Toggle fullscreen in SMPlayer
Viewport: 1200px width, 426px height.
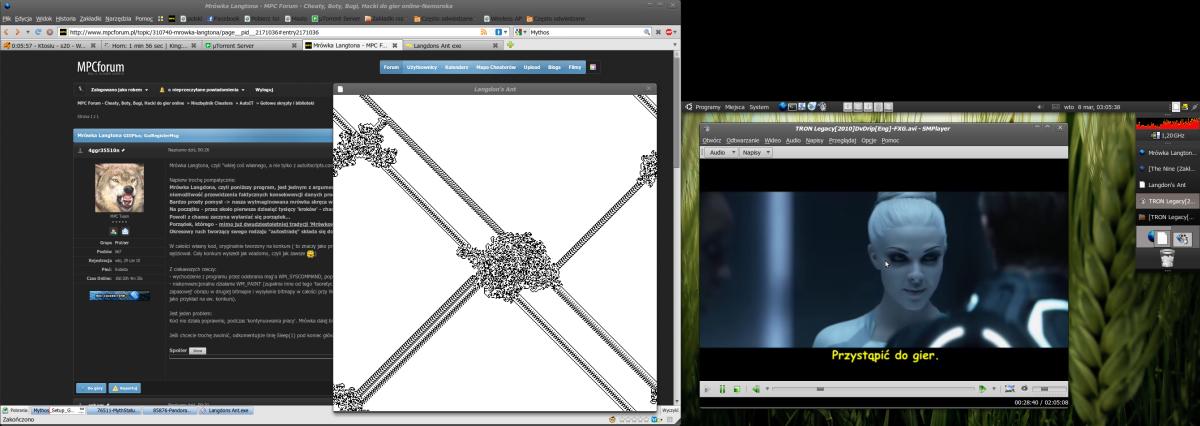[1009, 389]
